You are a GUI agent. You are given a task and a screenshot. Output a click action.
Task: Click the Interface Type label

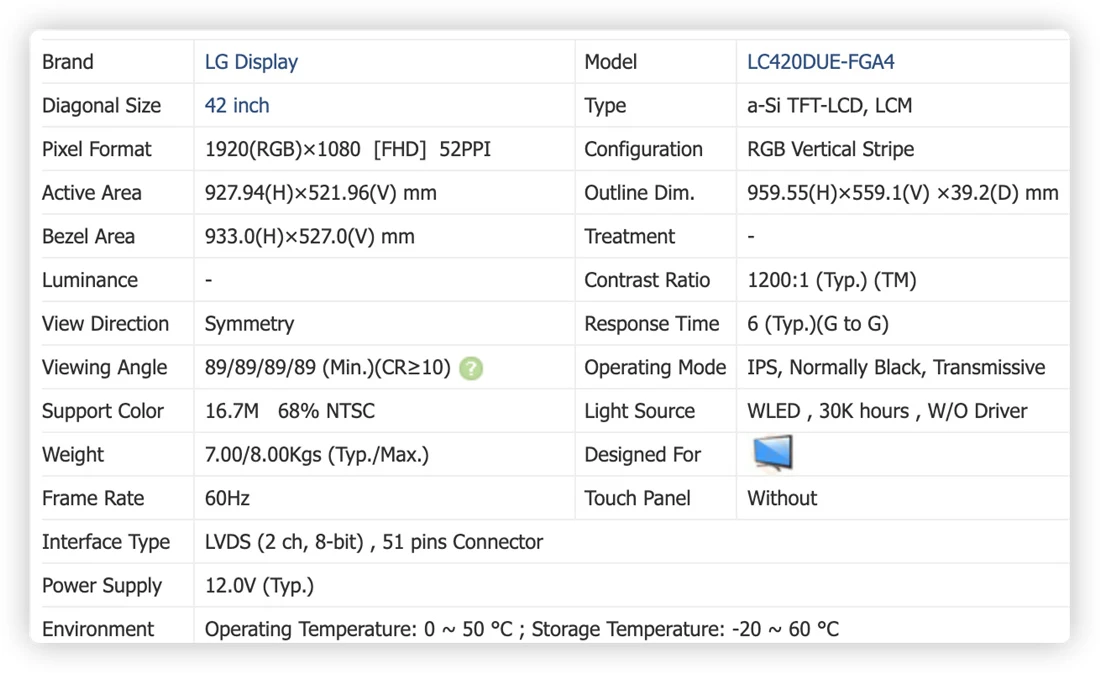tap(106, 542)
